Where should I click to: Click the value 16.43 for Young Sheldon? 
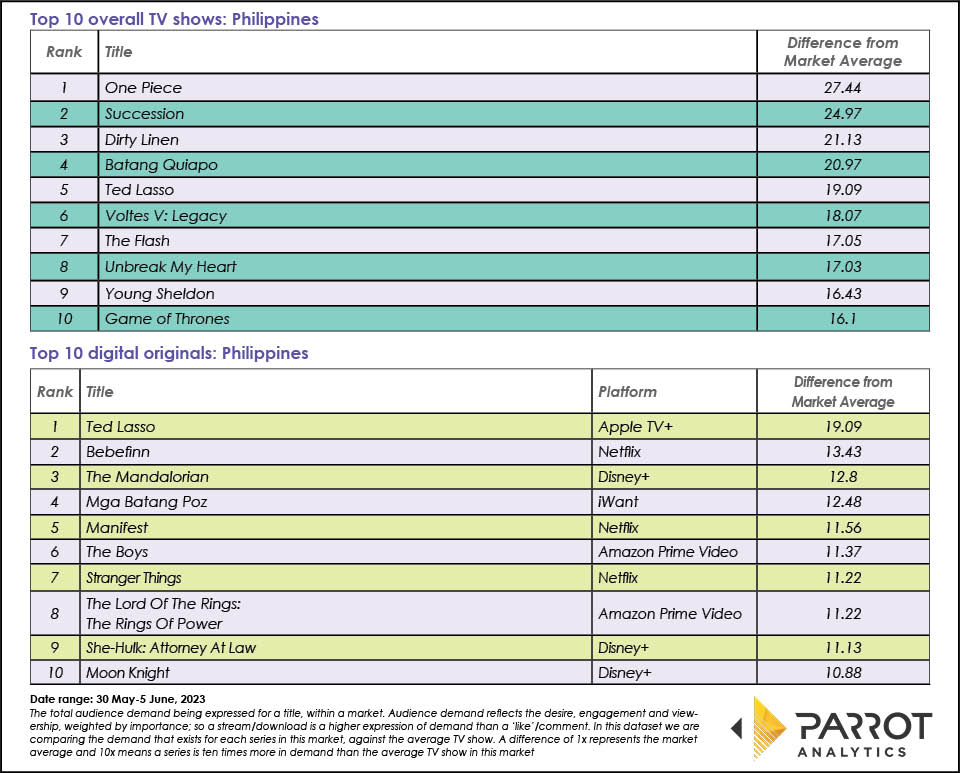[x=842, y=294]
